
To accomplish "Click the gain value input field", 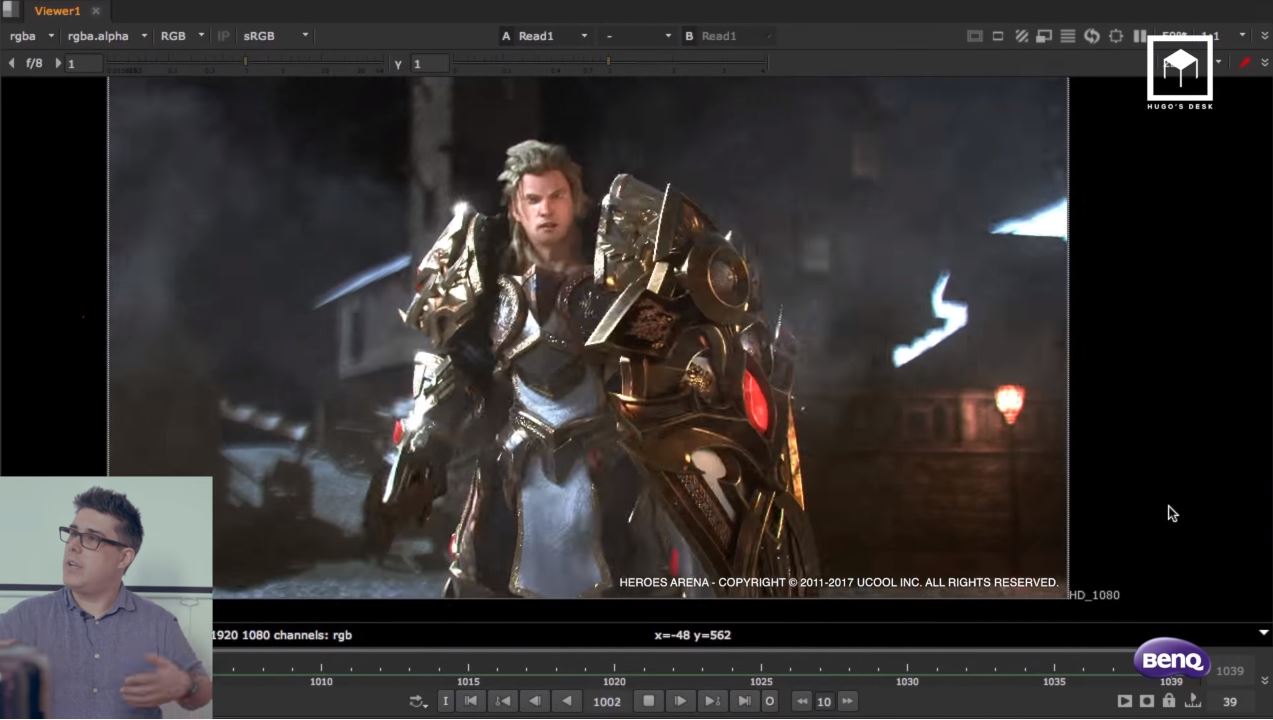I will (x=84, y=64).
